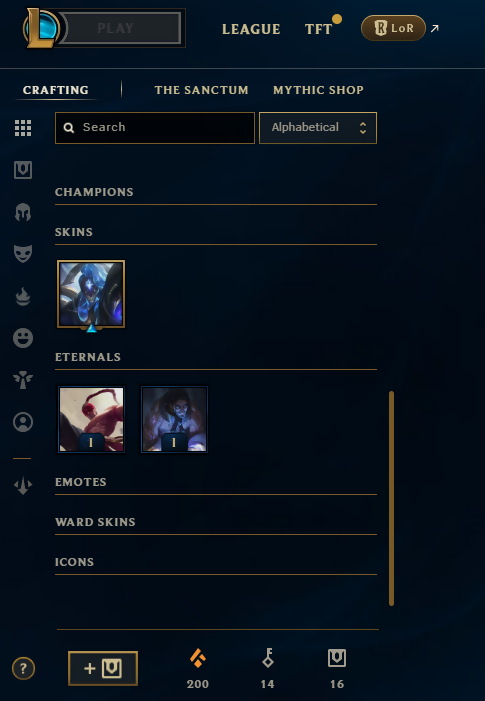The width and height of the screenshot is (485, 701).
Task: Switch to The Sanctum tab
Action: click(202, 90)
